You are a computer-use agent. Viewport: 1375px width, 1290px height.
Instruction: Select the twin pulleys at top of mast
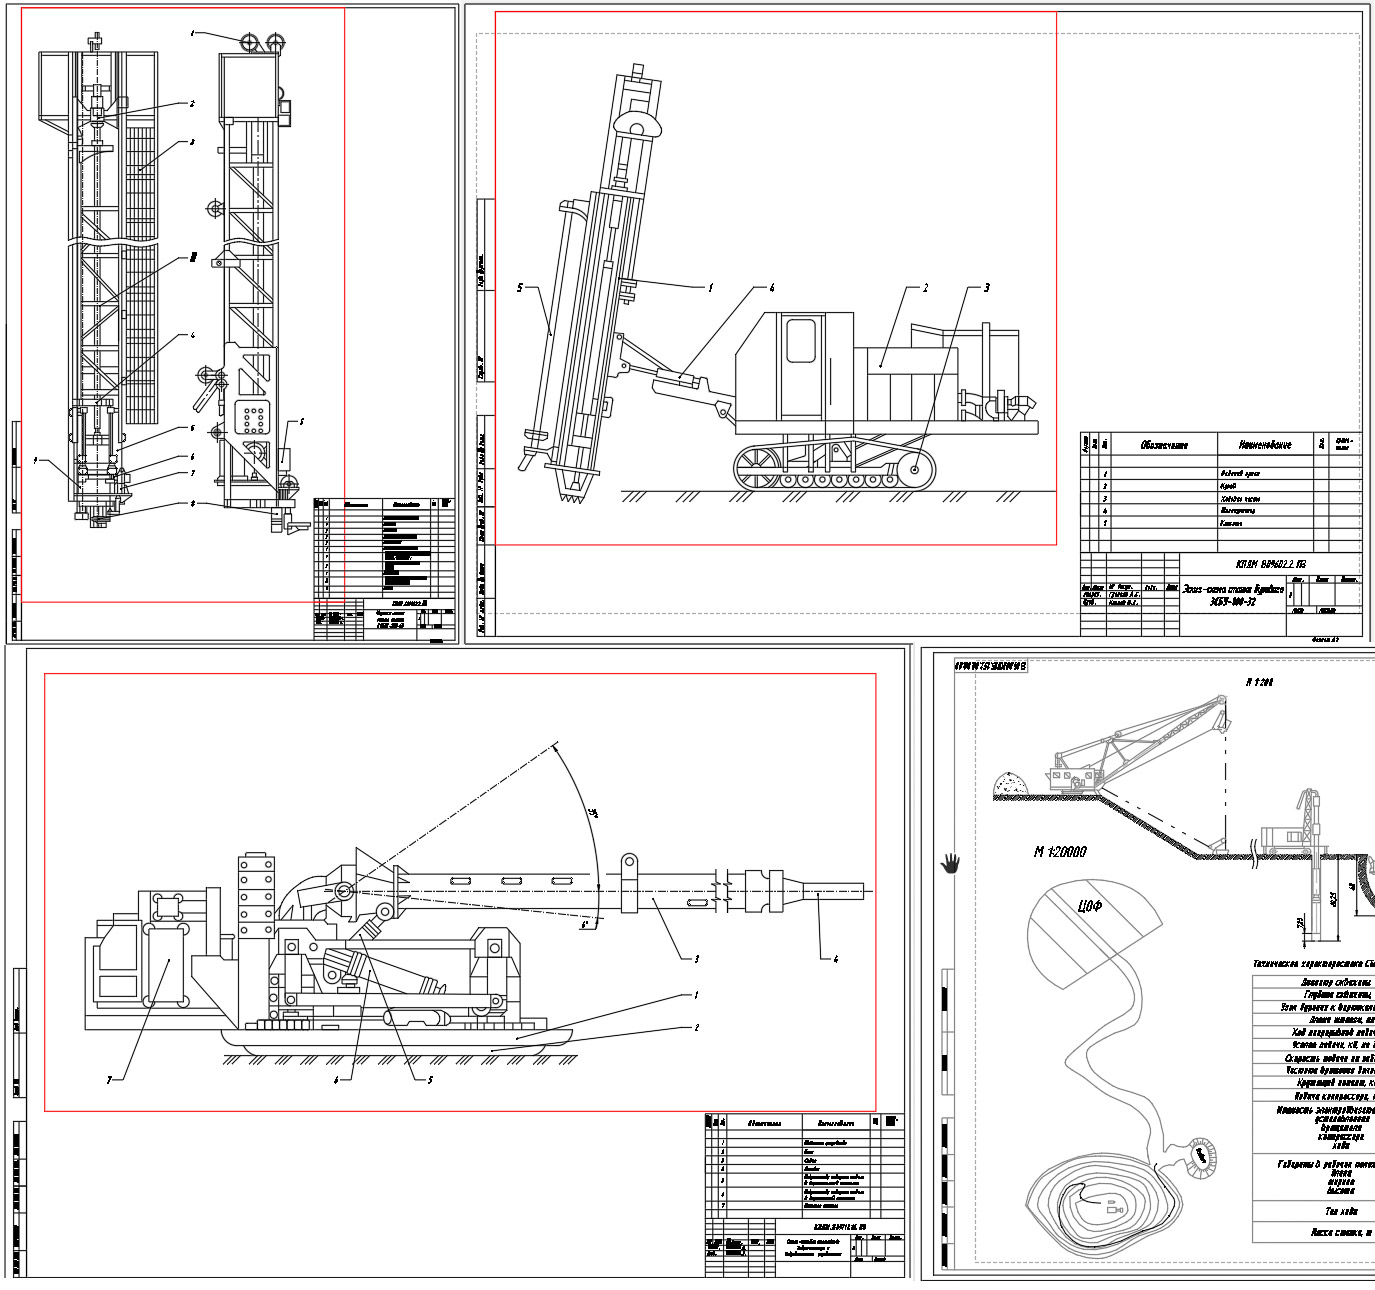click(x=262, y=41)
